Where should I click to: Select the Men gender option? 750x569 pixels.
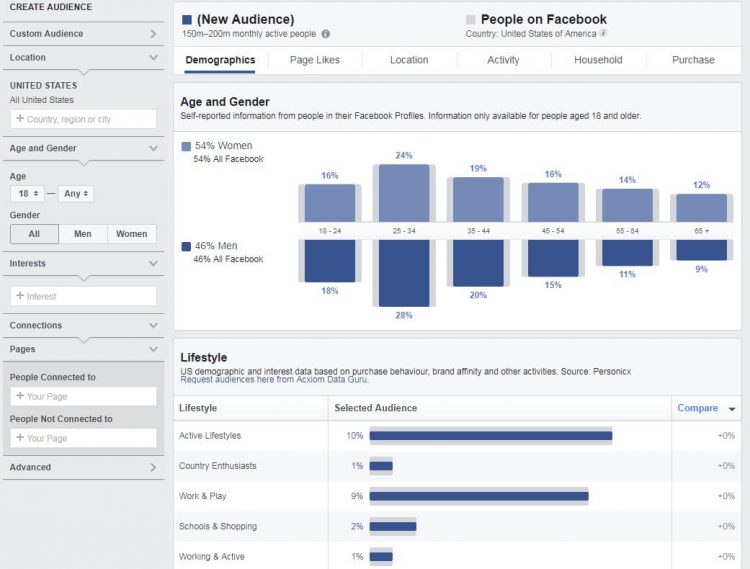coord(83,234)
